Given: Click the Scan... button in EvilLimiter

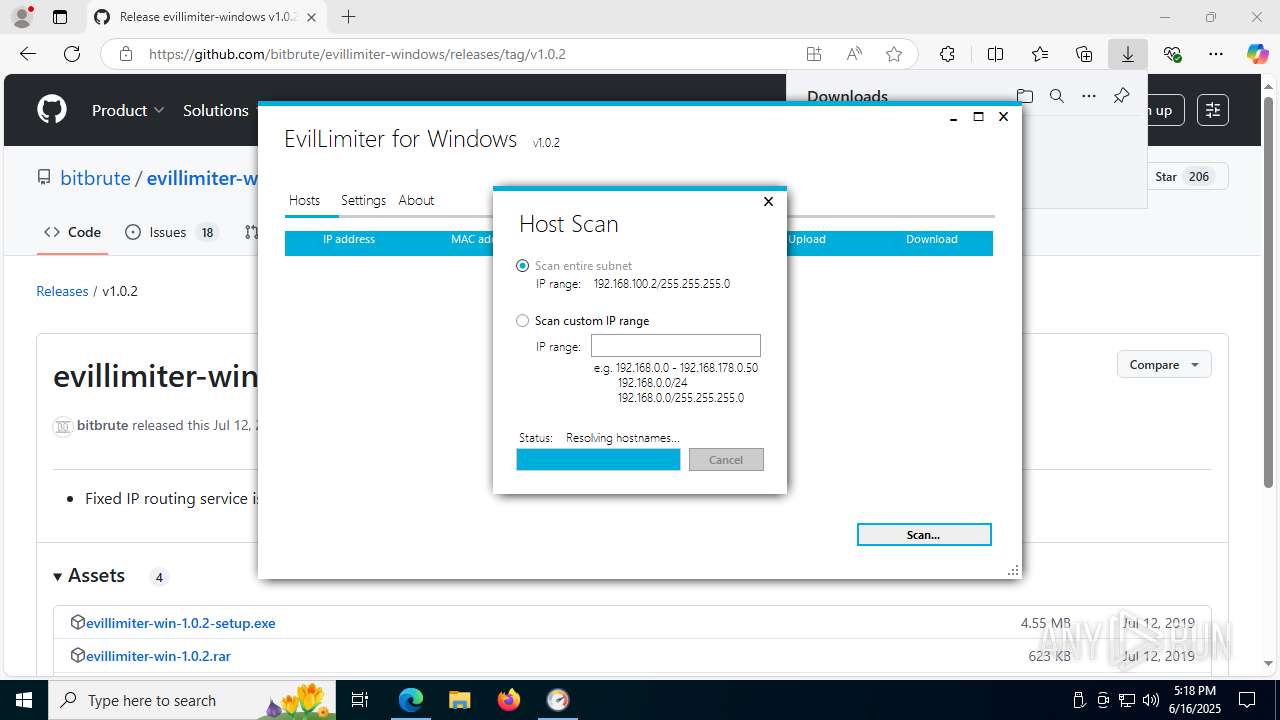Looking at the screenshot, I should point(924,535).
